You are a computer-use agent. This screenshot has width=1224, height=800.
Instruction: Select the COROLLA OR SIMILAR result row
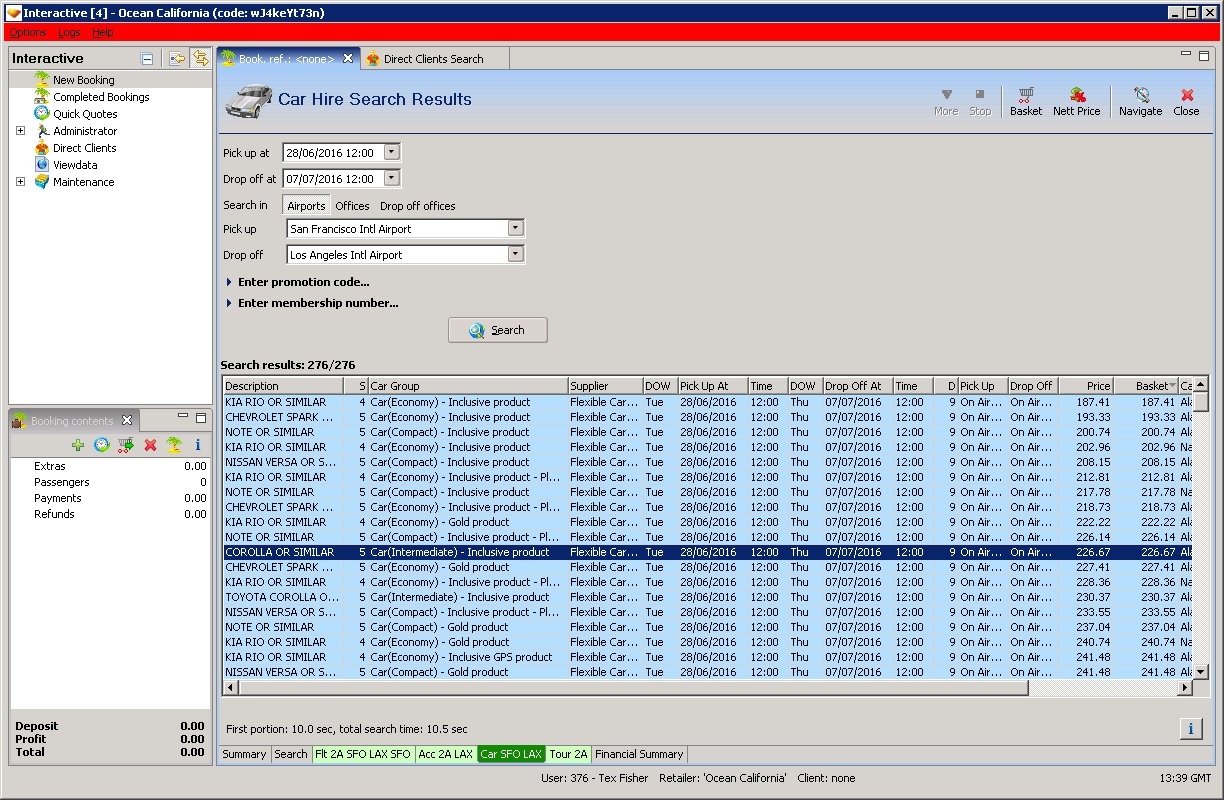(400, 552)
